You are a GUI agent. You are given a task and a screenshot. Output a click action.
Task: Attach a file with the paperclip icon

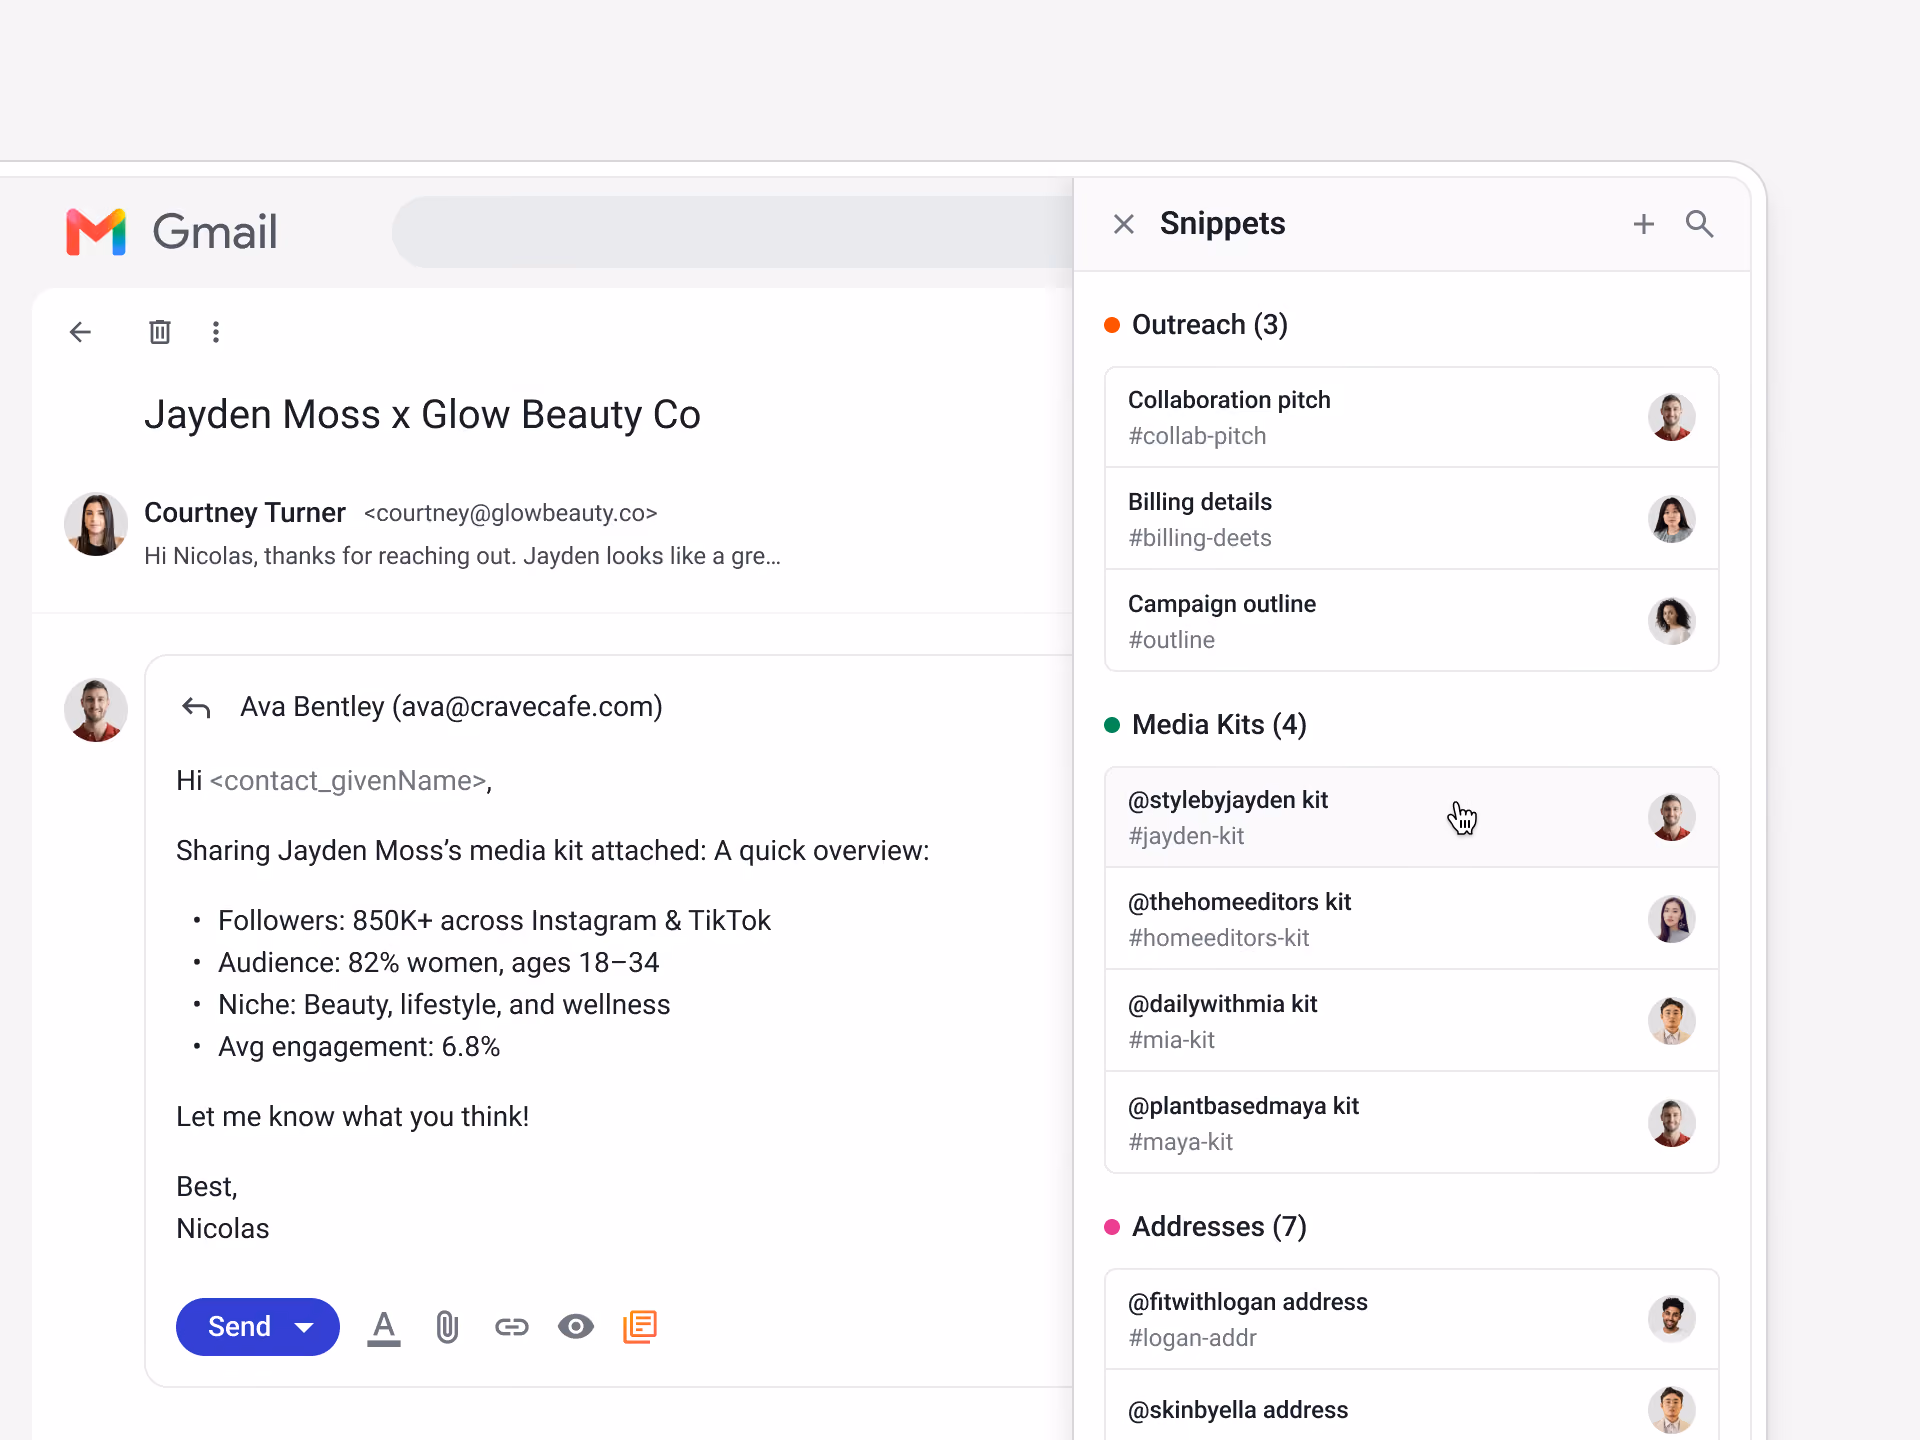click(448, 1327)
